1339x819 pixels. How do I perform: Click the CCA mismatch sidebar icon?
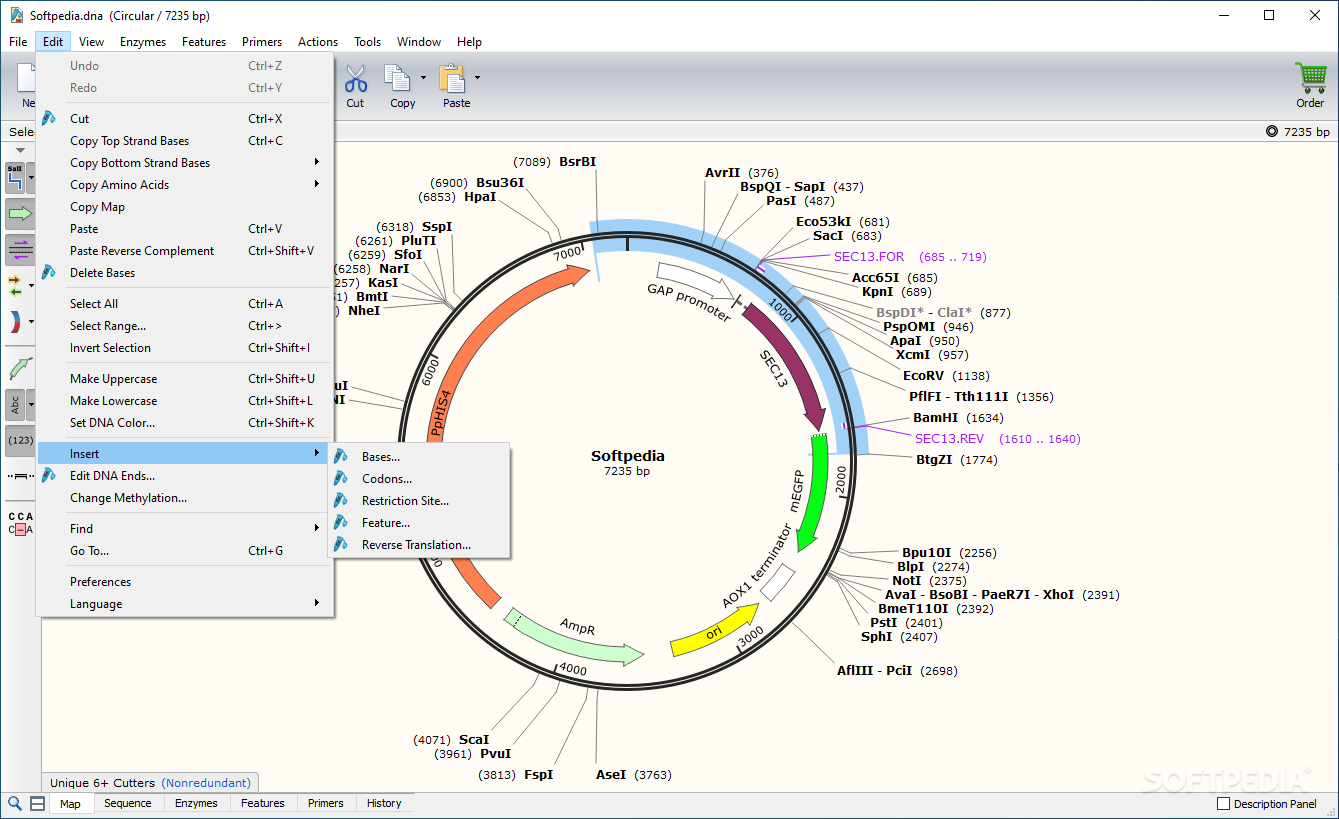(20, 523)
